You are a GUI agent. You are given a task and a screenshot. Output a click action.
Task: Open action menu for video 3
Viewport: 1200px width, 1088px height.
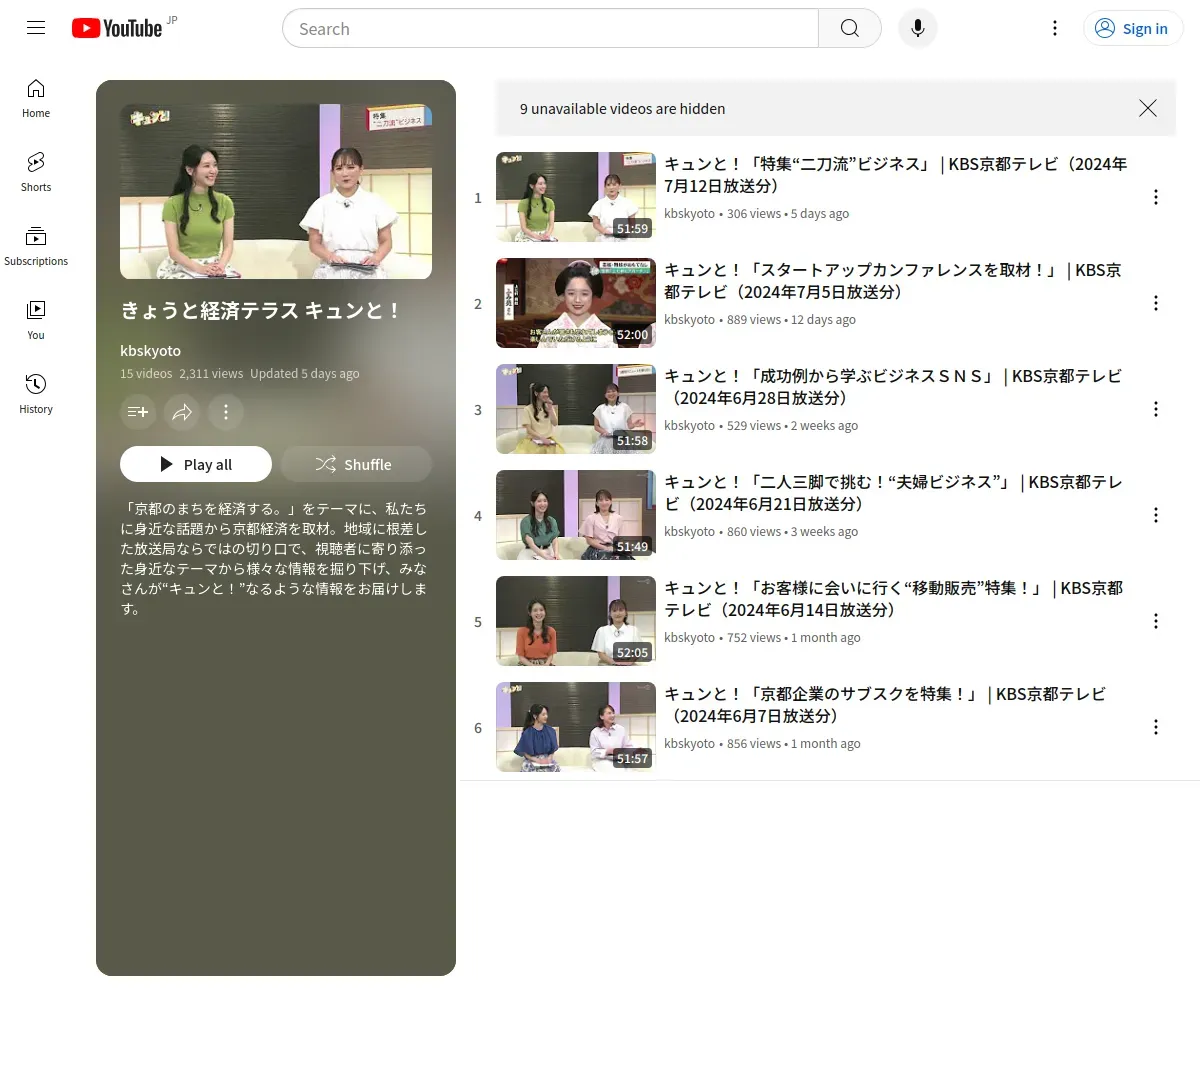coord(1156,409)
